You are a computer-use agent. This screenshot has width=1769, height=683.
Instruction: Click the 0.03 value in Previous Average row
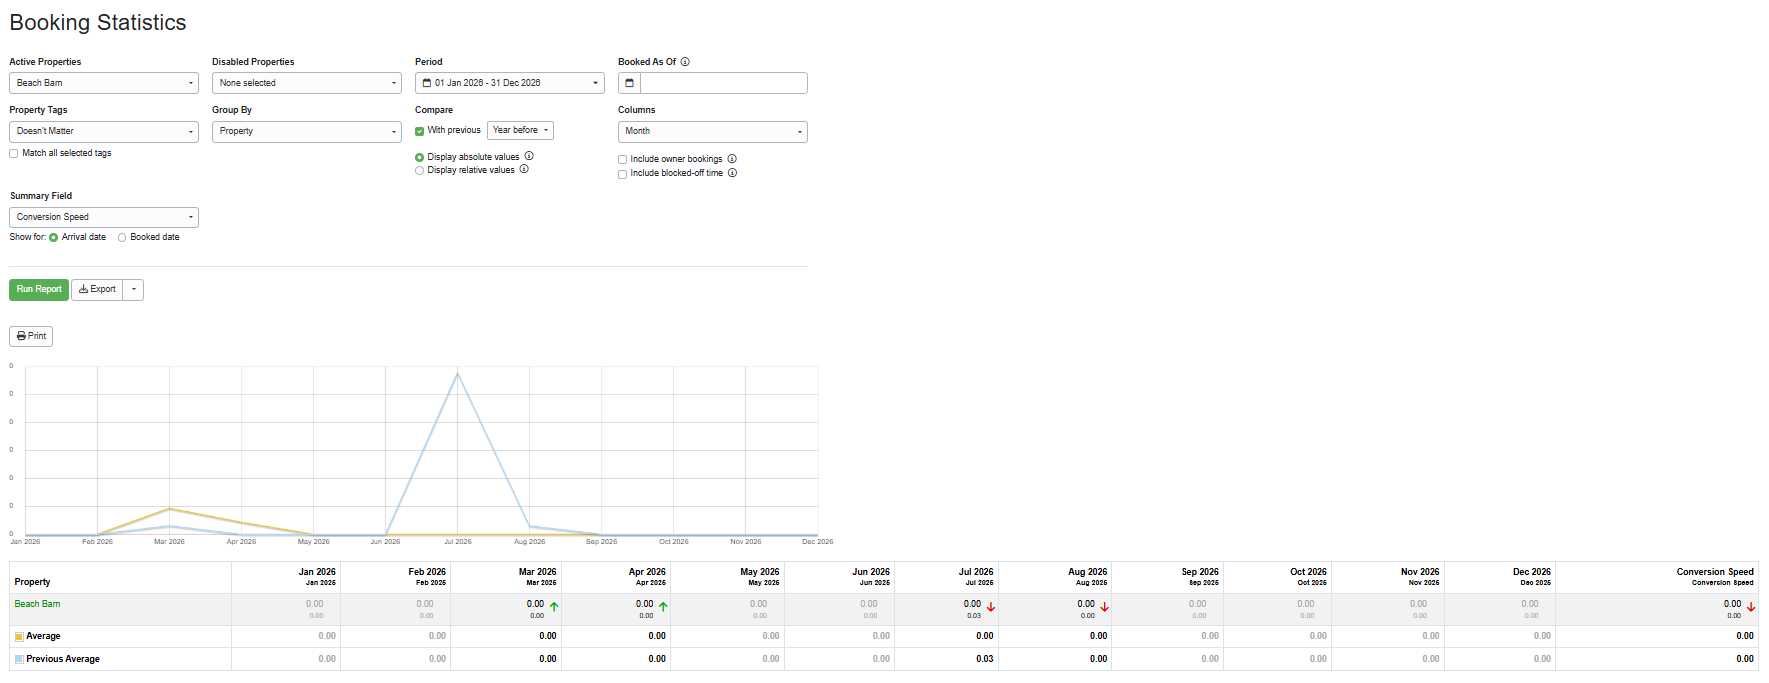984,659
